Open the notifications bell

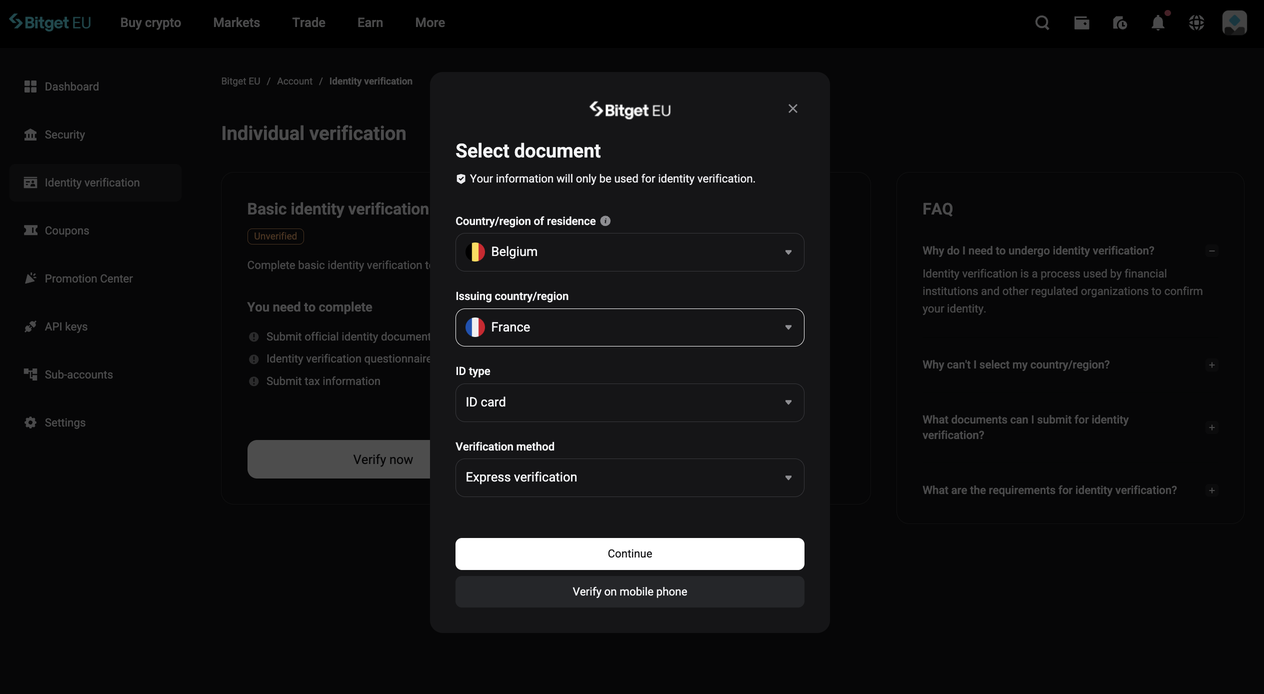pyautogui.click(x=1158, y=22)
